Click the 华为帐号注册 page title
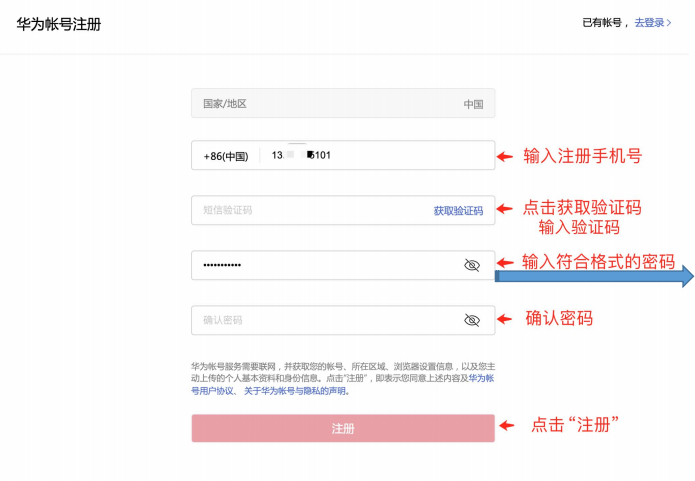 (58, 23)
